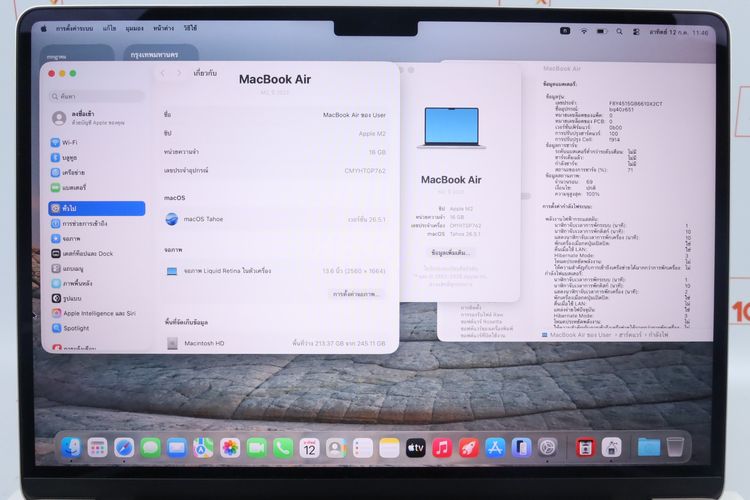Open Mail from the Dock
The height and width of the screenshot is (500, 750).
(x=177, y=448)
